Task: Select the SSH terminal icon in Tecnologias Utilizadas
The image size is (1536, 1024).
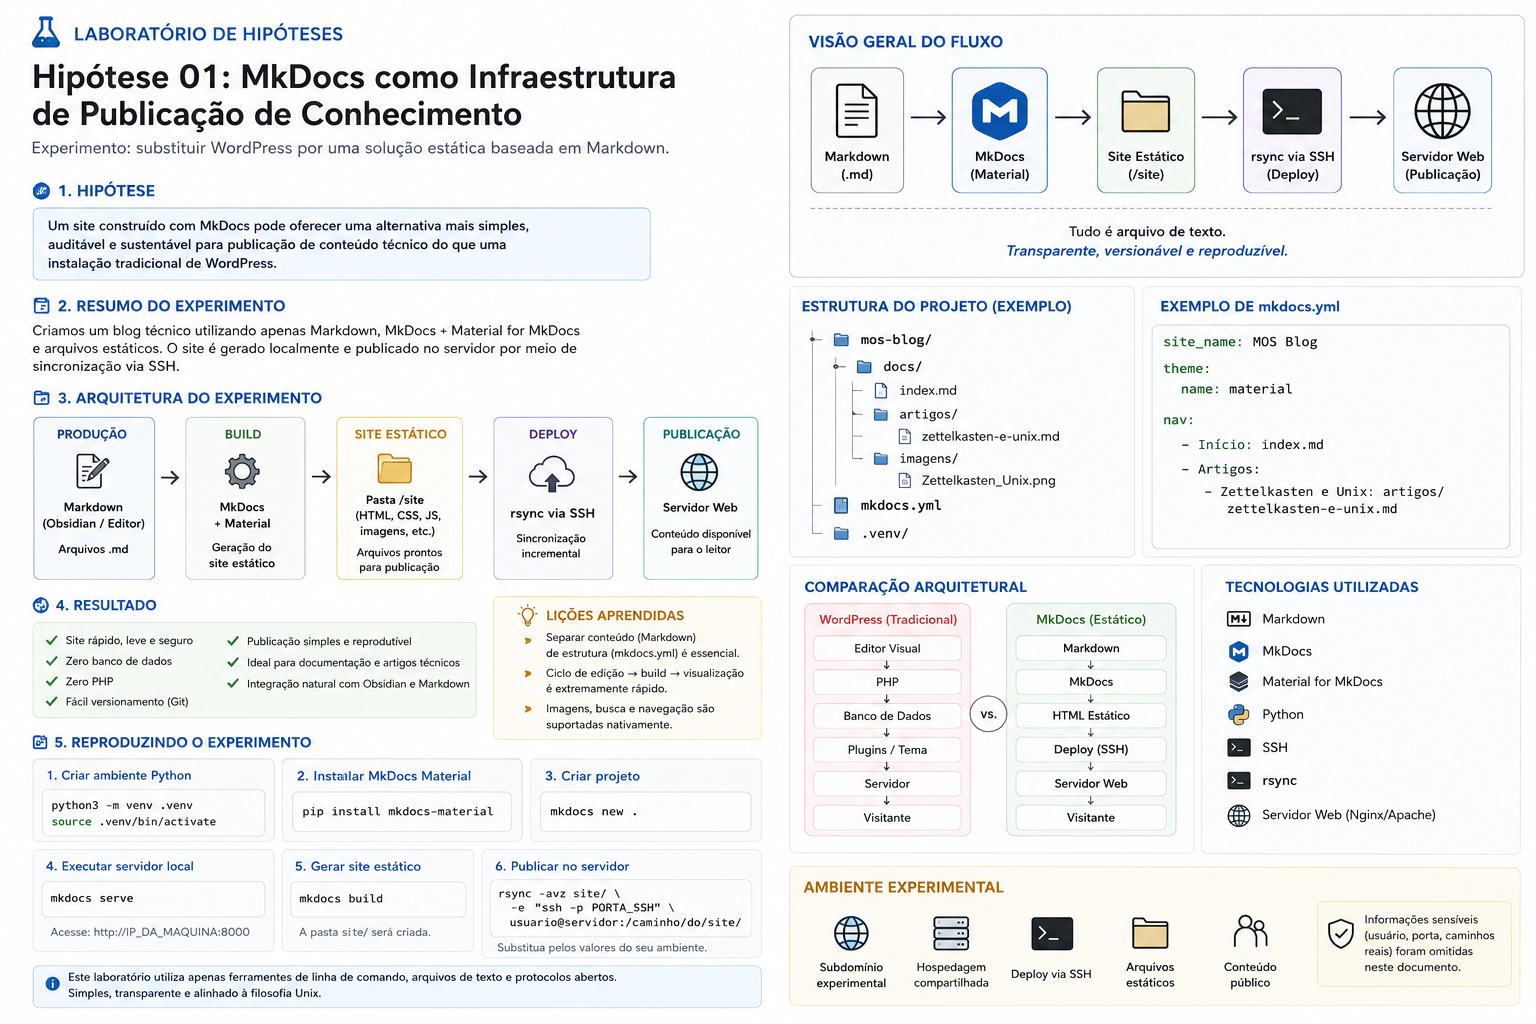Action: click(1239, 747)
